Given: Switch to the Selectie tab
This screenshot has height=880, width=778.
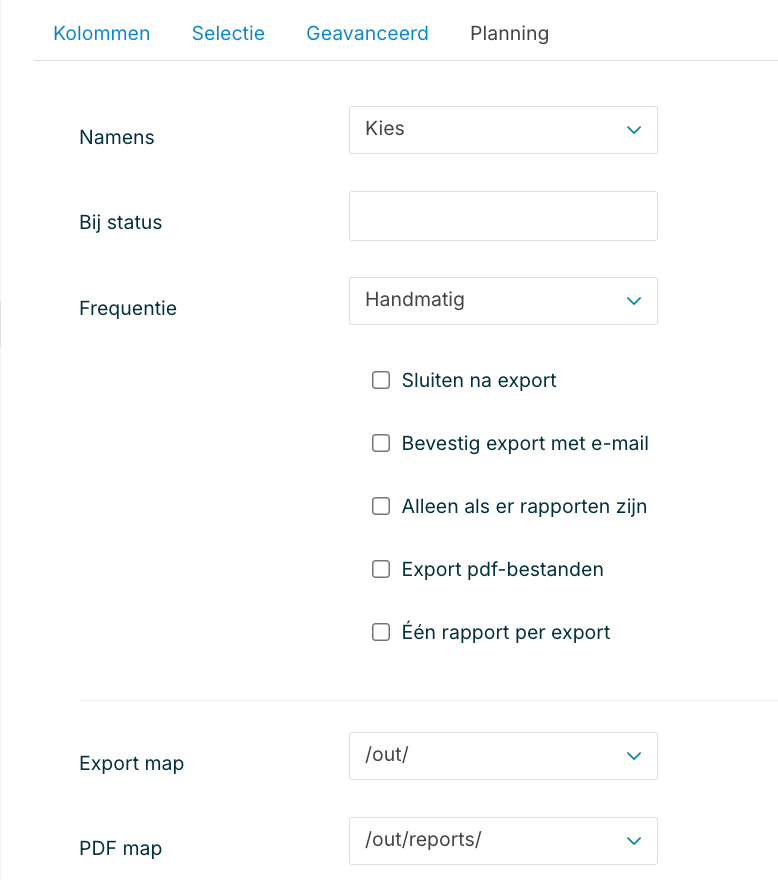Looking at the screenshot, I should click(228, 33).
